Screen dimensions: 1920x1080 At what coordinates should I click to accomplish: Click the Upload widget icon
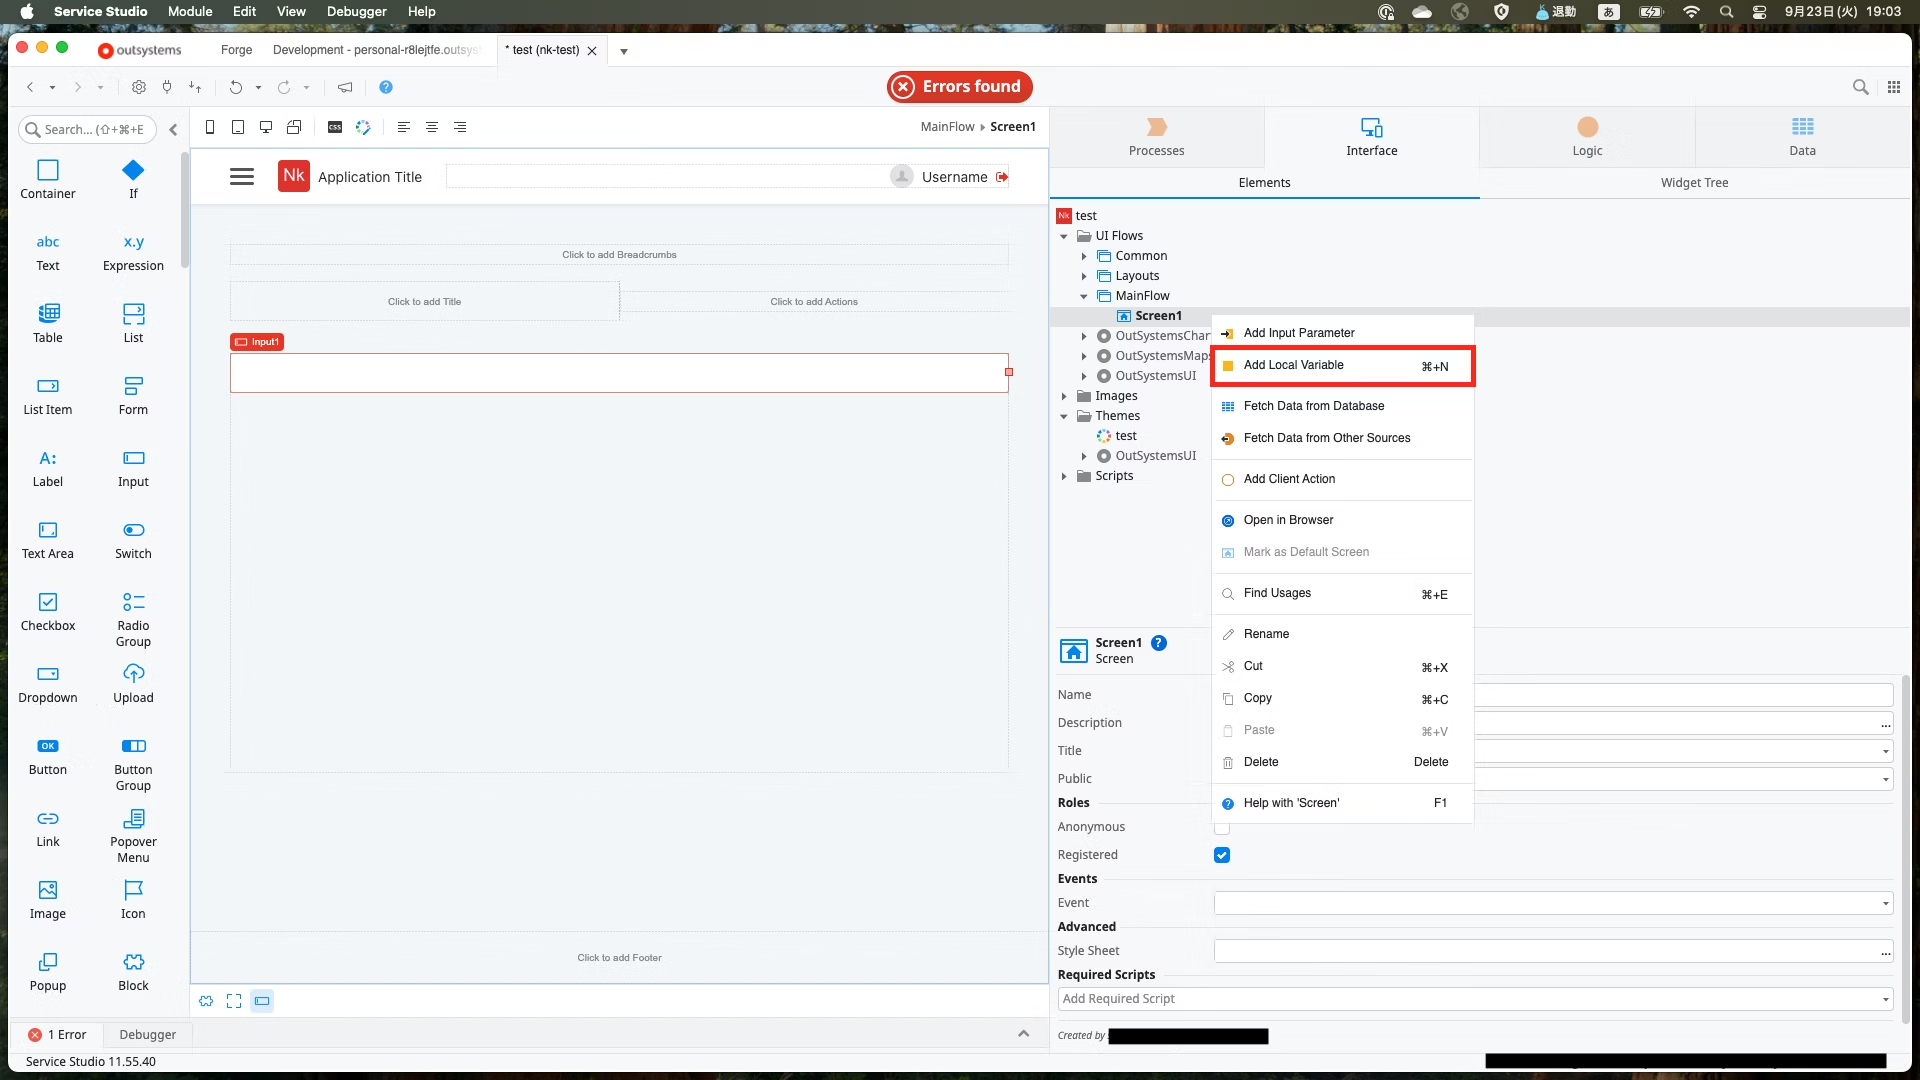133,673
